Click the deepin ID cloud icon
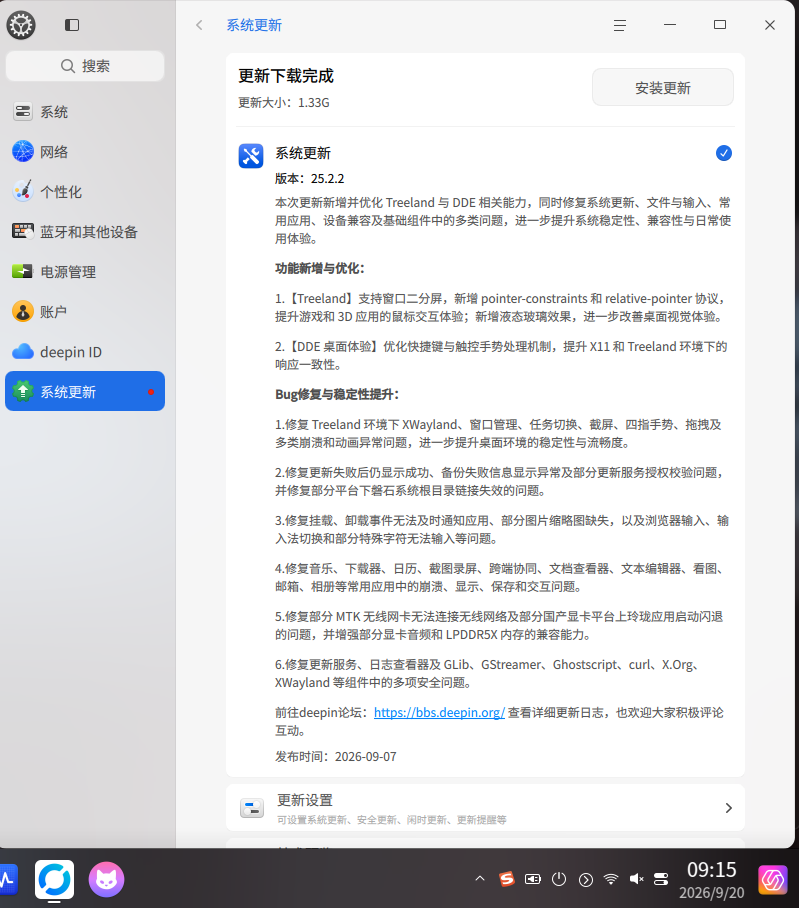Screen dimensions: 799x908 (x=23, y=351)
